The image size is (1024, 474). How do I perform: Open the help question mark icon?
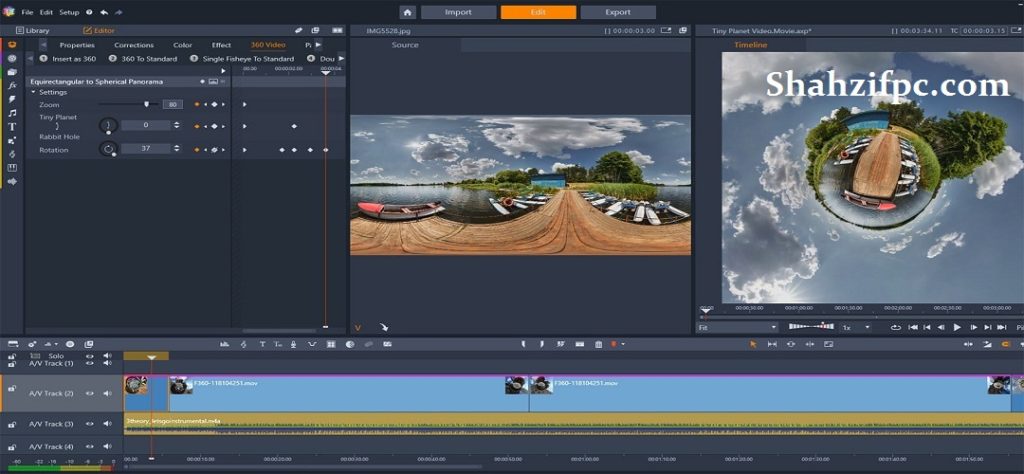89,12
